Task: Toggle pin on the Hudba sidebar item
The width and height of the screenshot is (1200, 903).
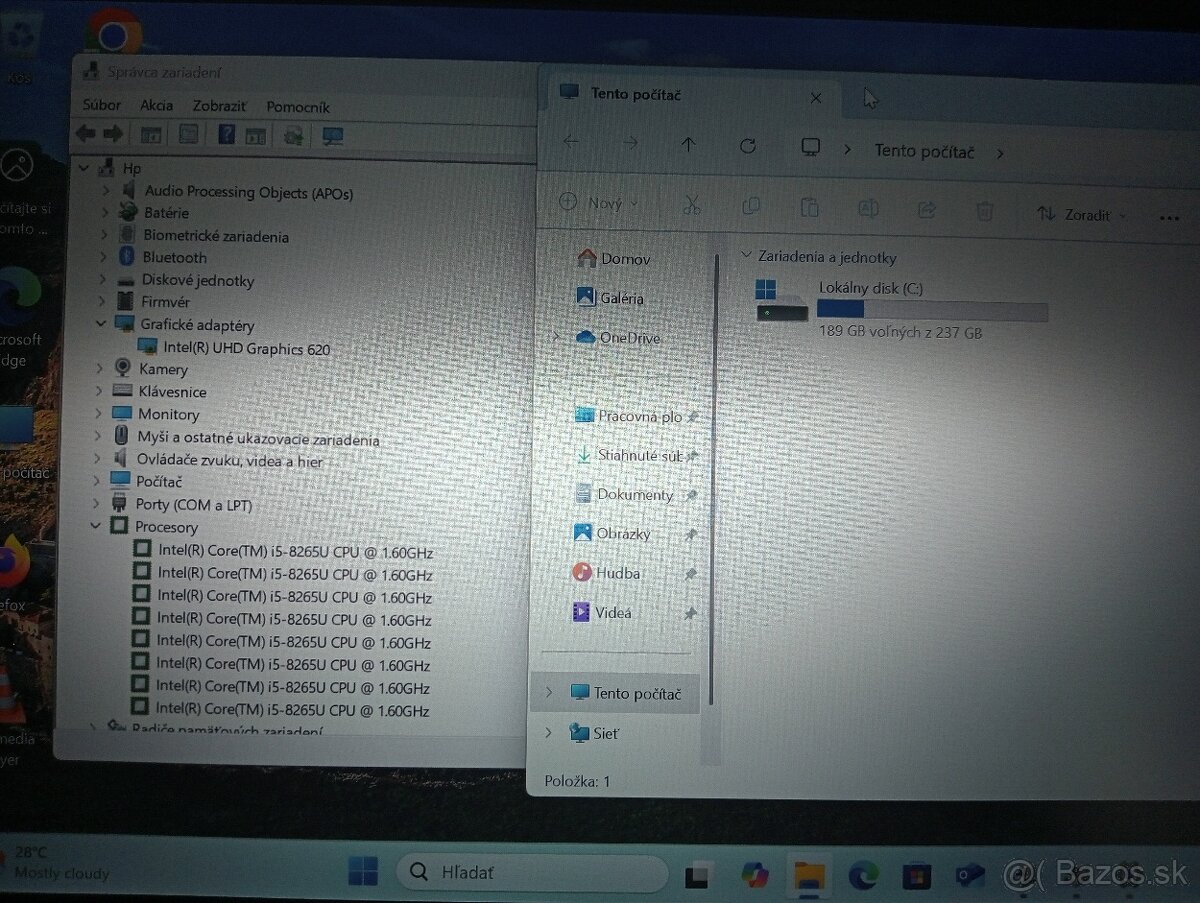Action: pos(689,572)
